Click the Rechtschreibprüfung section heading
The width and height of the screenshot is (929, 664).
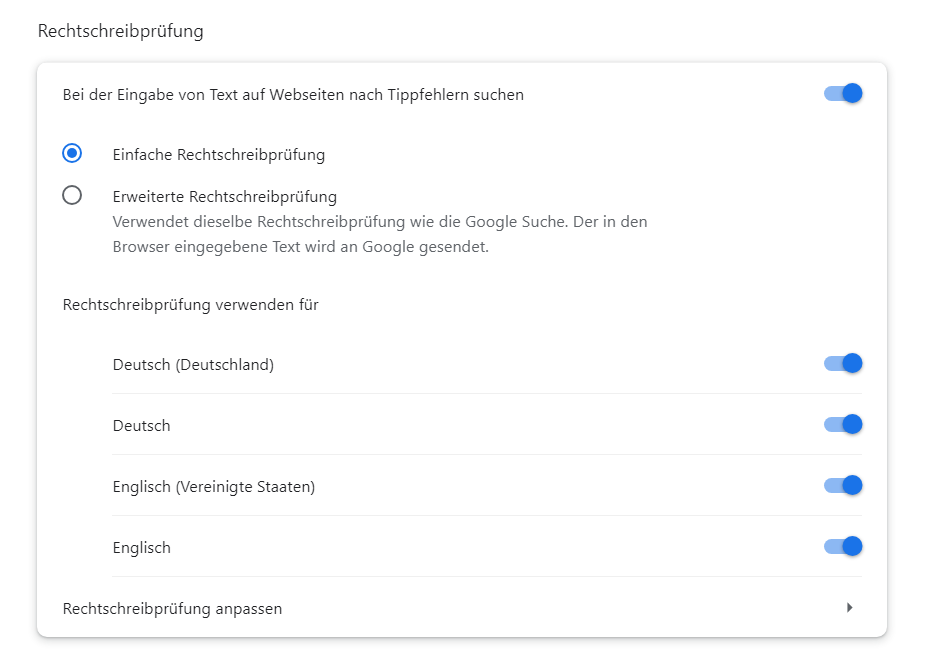point(121,31)
